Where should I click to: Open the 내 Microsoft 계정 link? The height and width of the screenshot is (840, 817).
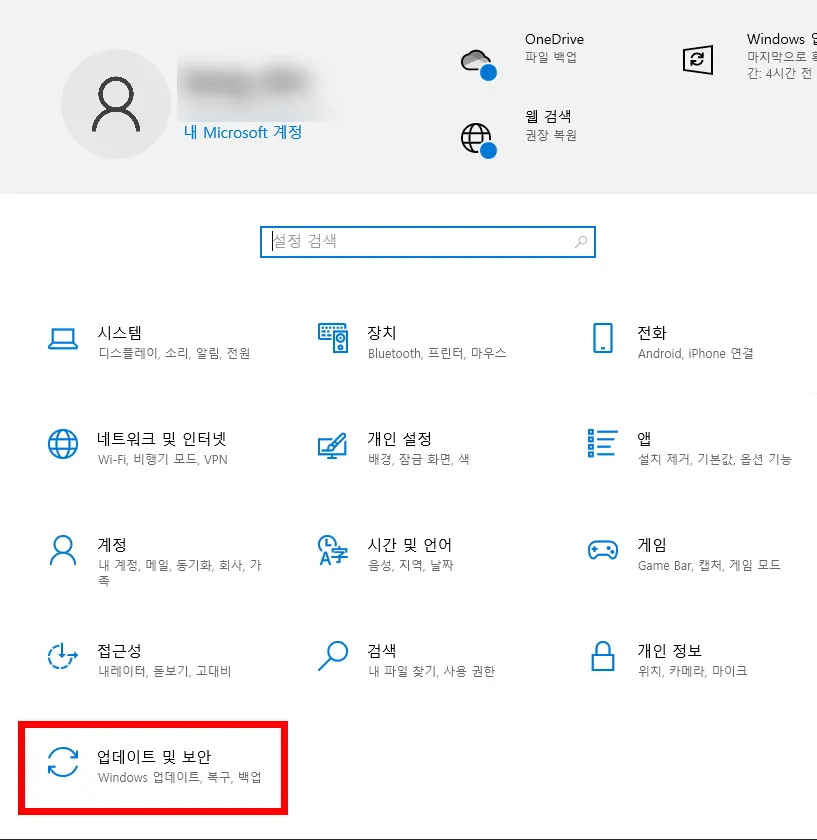coord(243,132)
